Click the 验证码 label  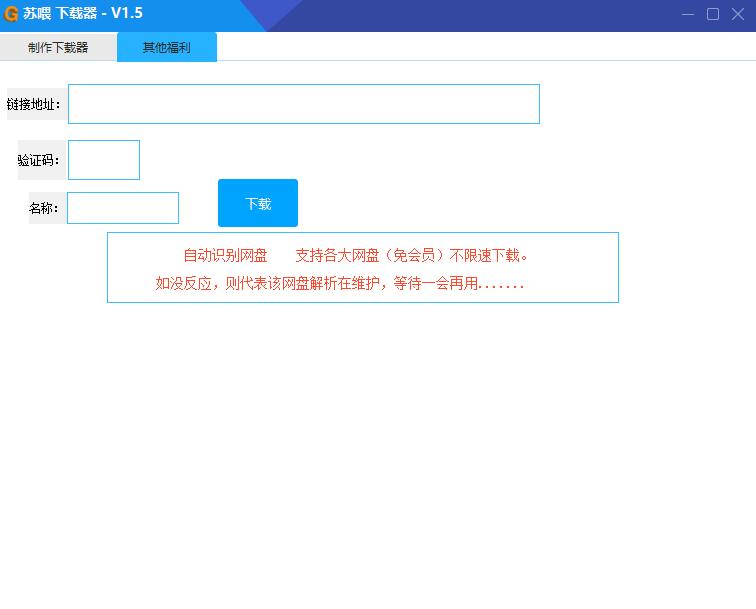click(39, 160)
